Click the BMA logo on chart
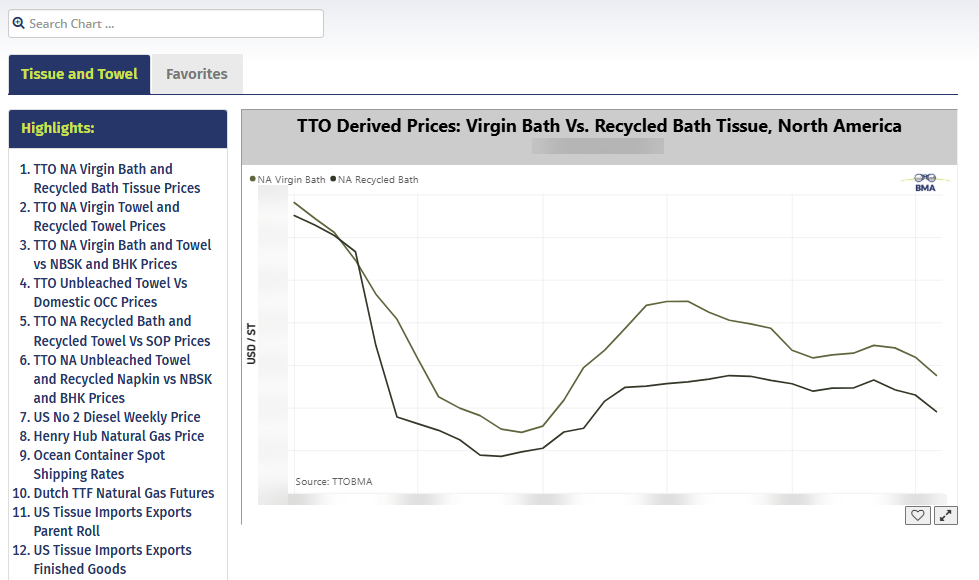 tap(924, 182)
